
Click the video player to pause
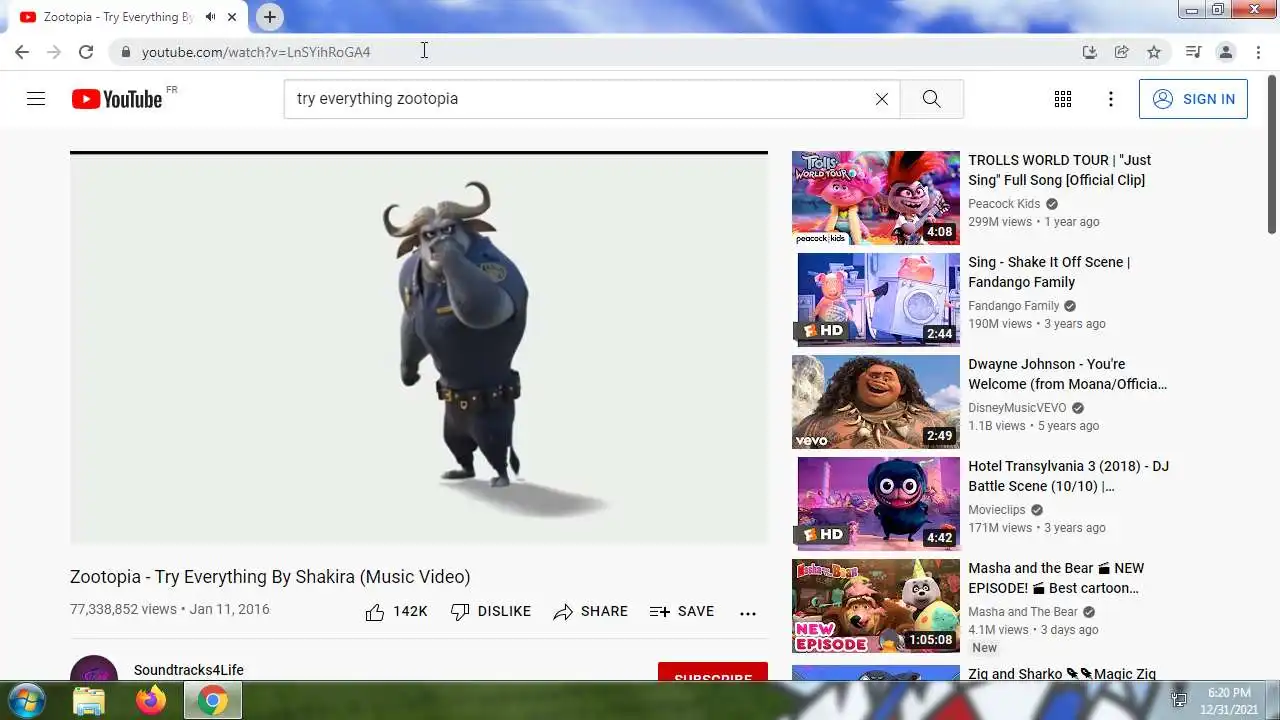point(419,348)
